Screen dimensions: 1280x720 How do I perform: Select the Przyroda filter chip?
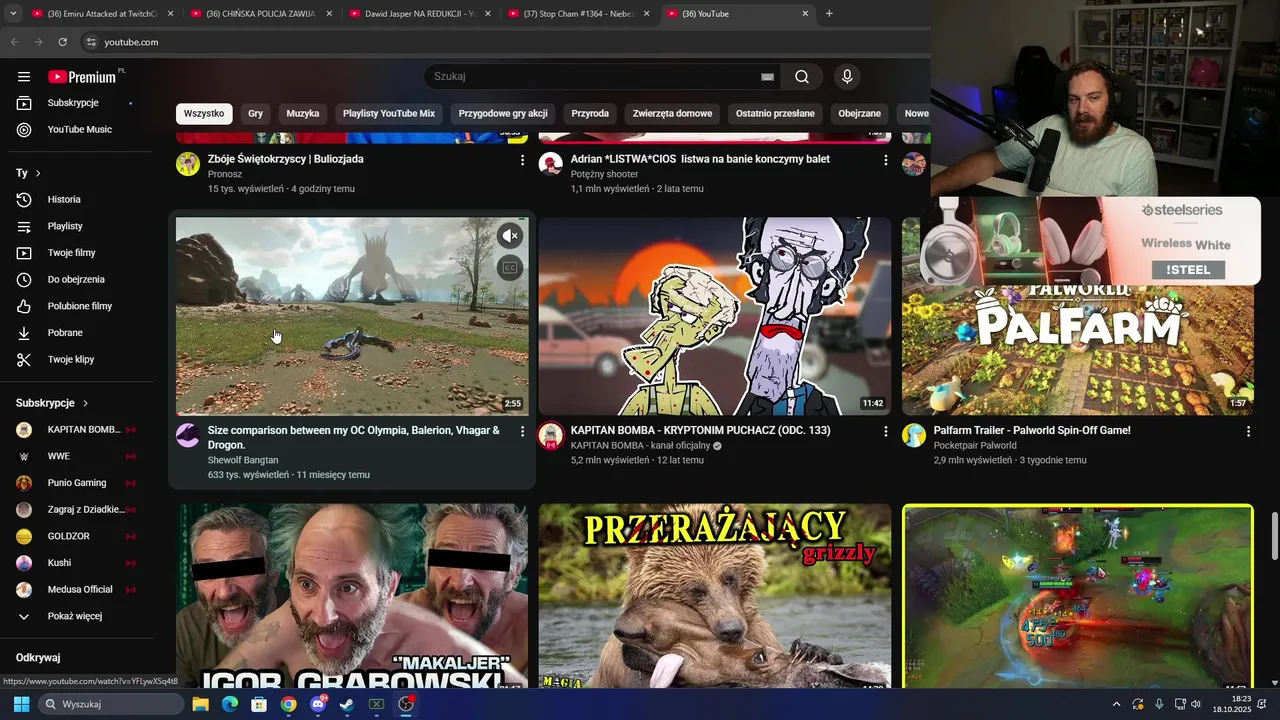point(590,114)
